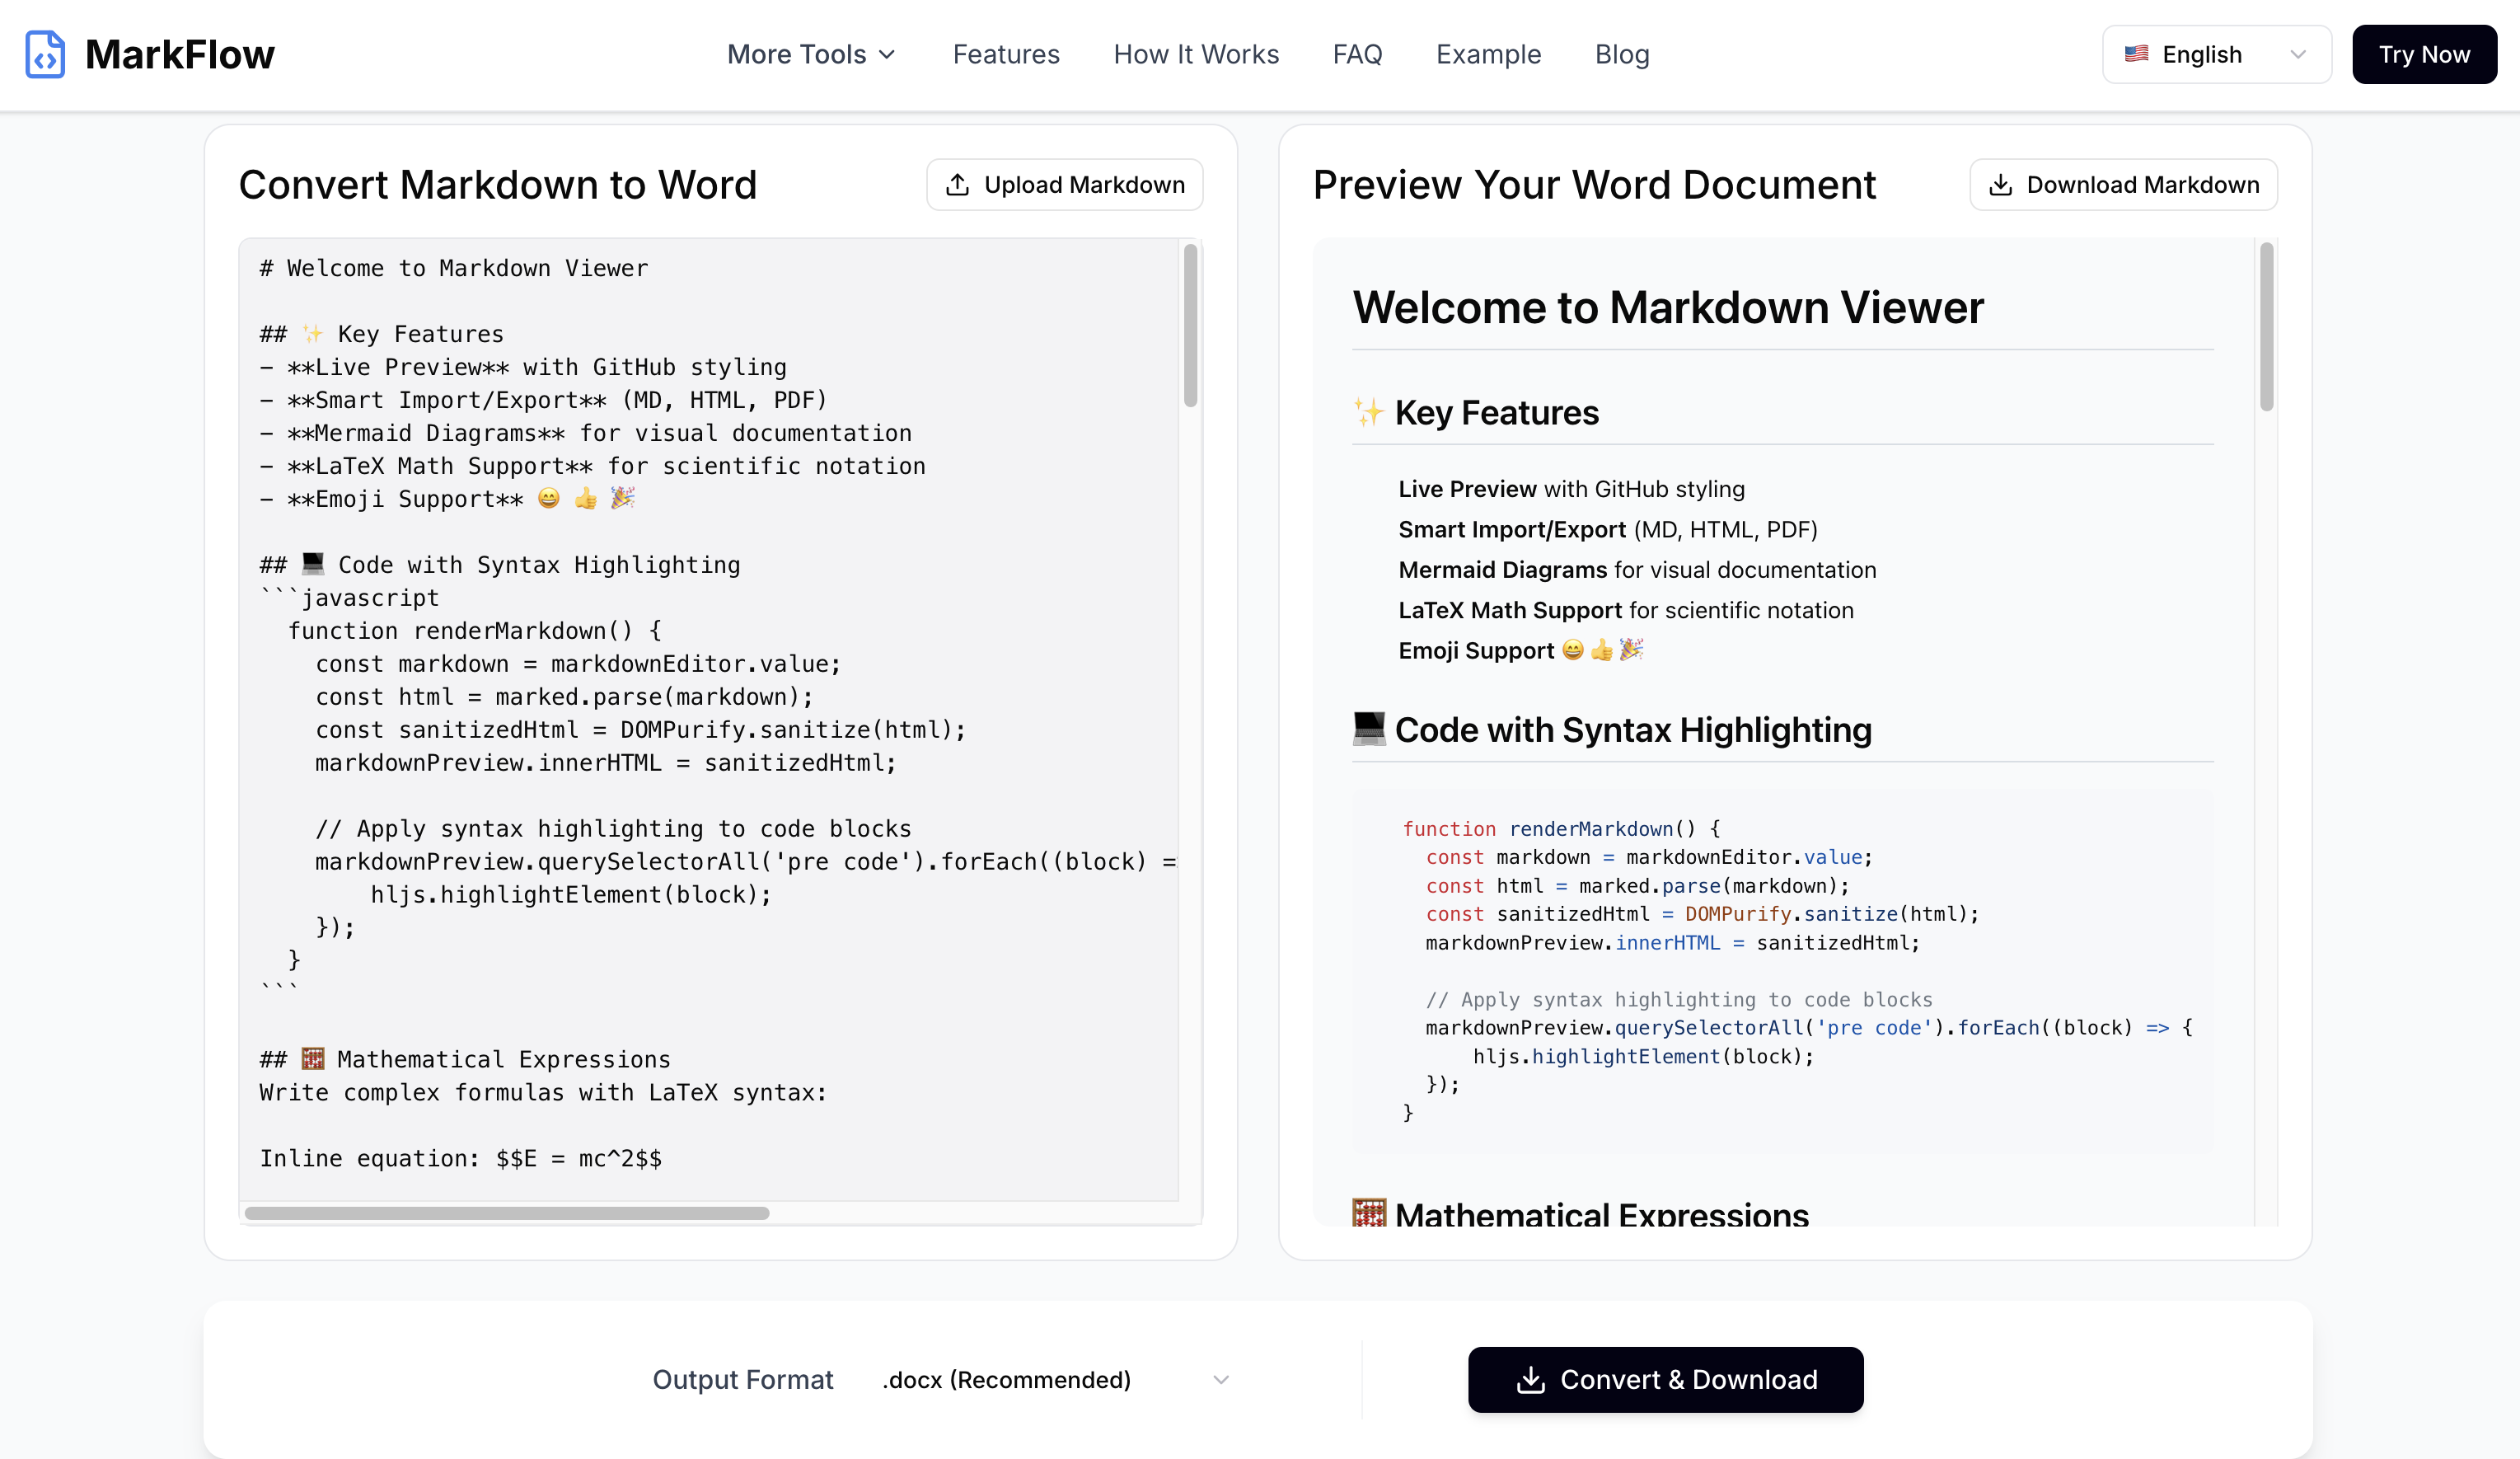Image resolution: width=2520 pixels, height=1459 pixels.
Task: Navigate to the FAQ link
Action: coord(1357,54)
